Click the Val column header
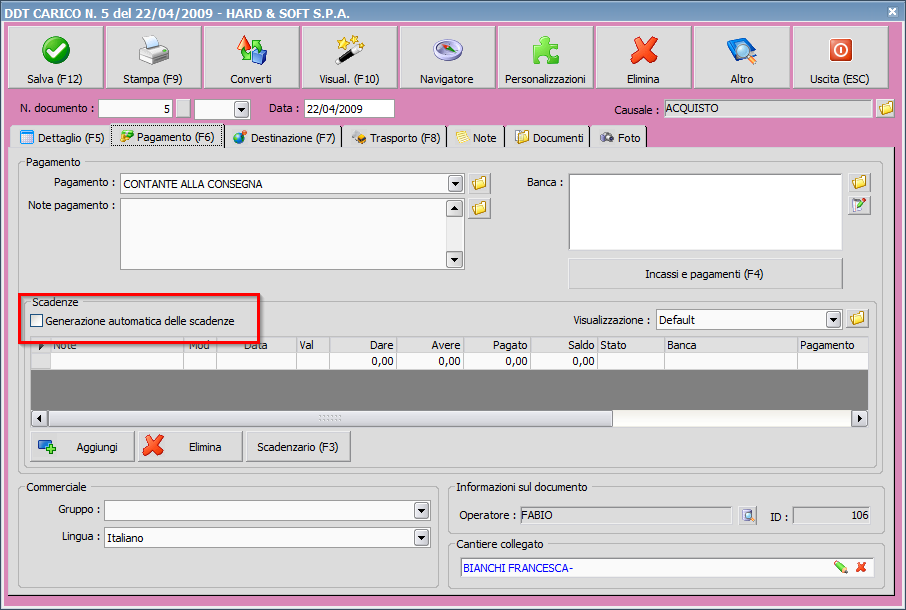Viewport: 906px width, 610px height. pyautogui.click(x=313, y=345)
